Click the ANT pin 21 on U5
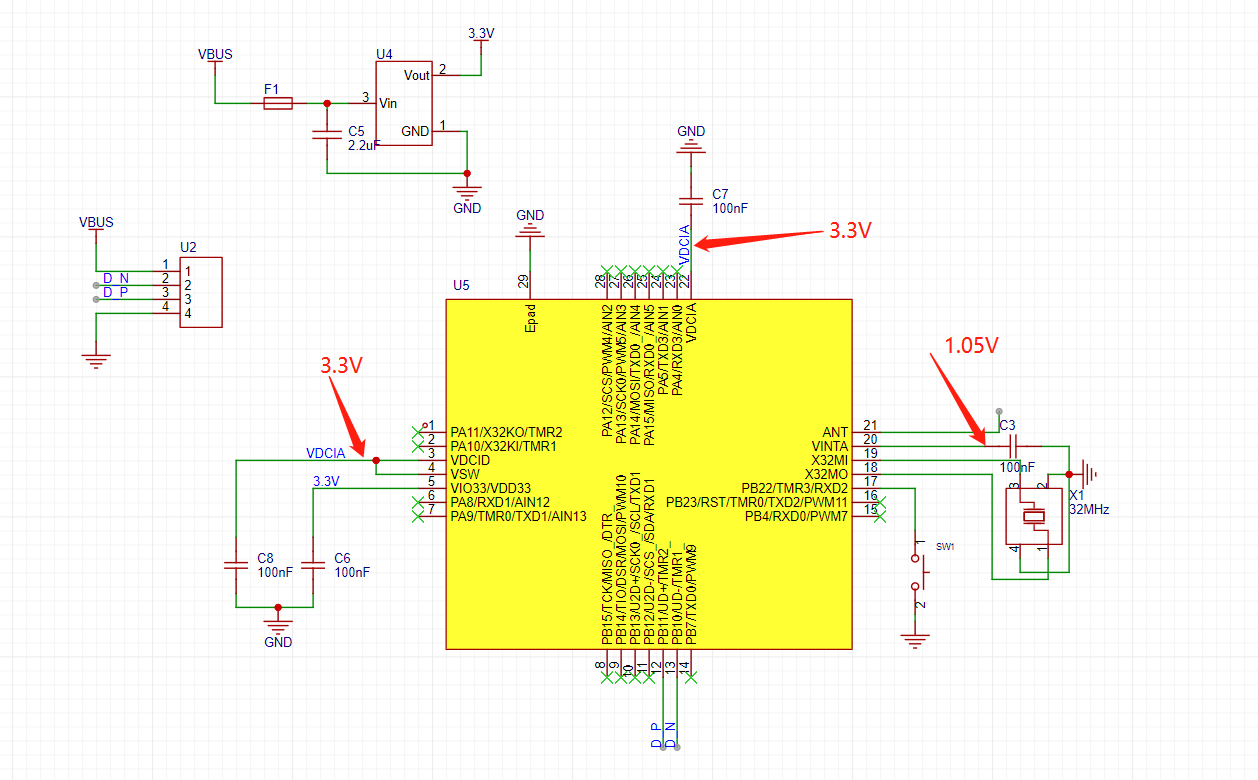The height and width of the screenshot is (780, 1258). coord(866,431)
